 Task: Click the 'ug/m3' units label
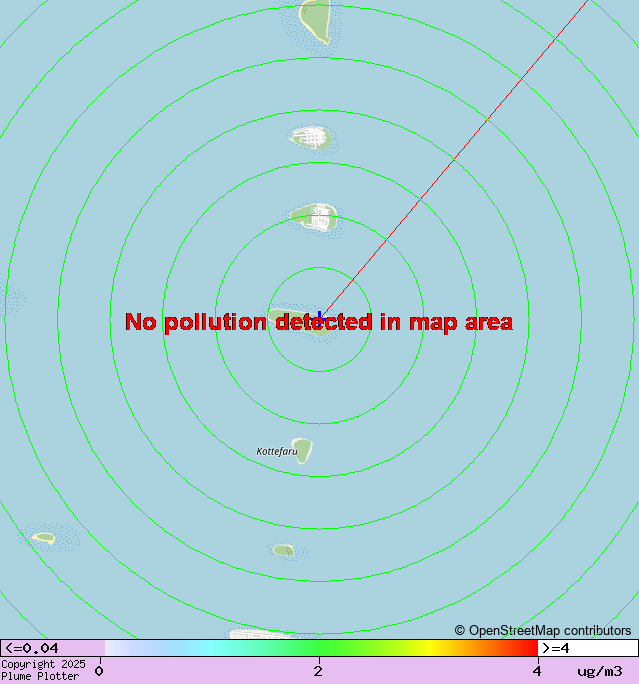coord(600,671)
